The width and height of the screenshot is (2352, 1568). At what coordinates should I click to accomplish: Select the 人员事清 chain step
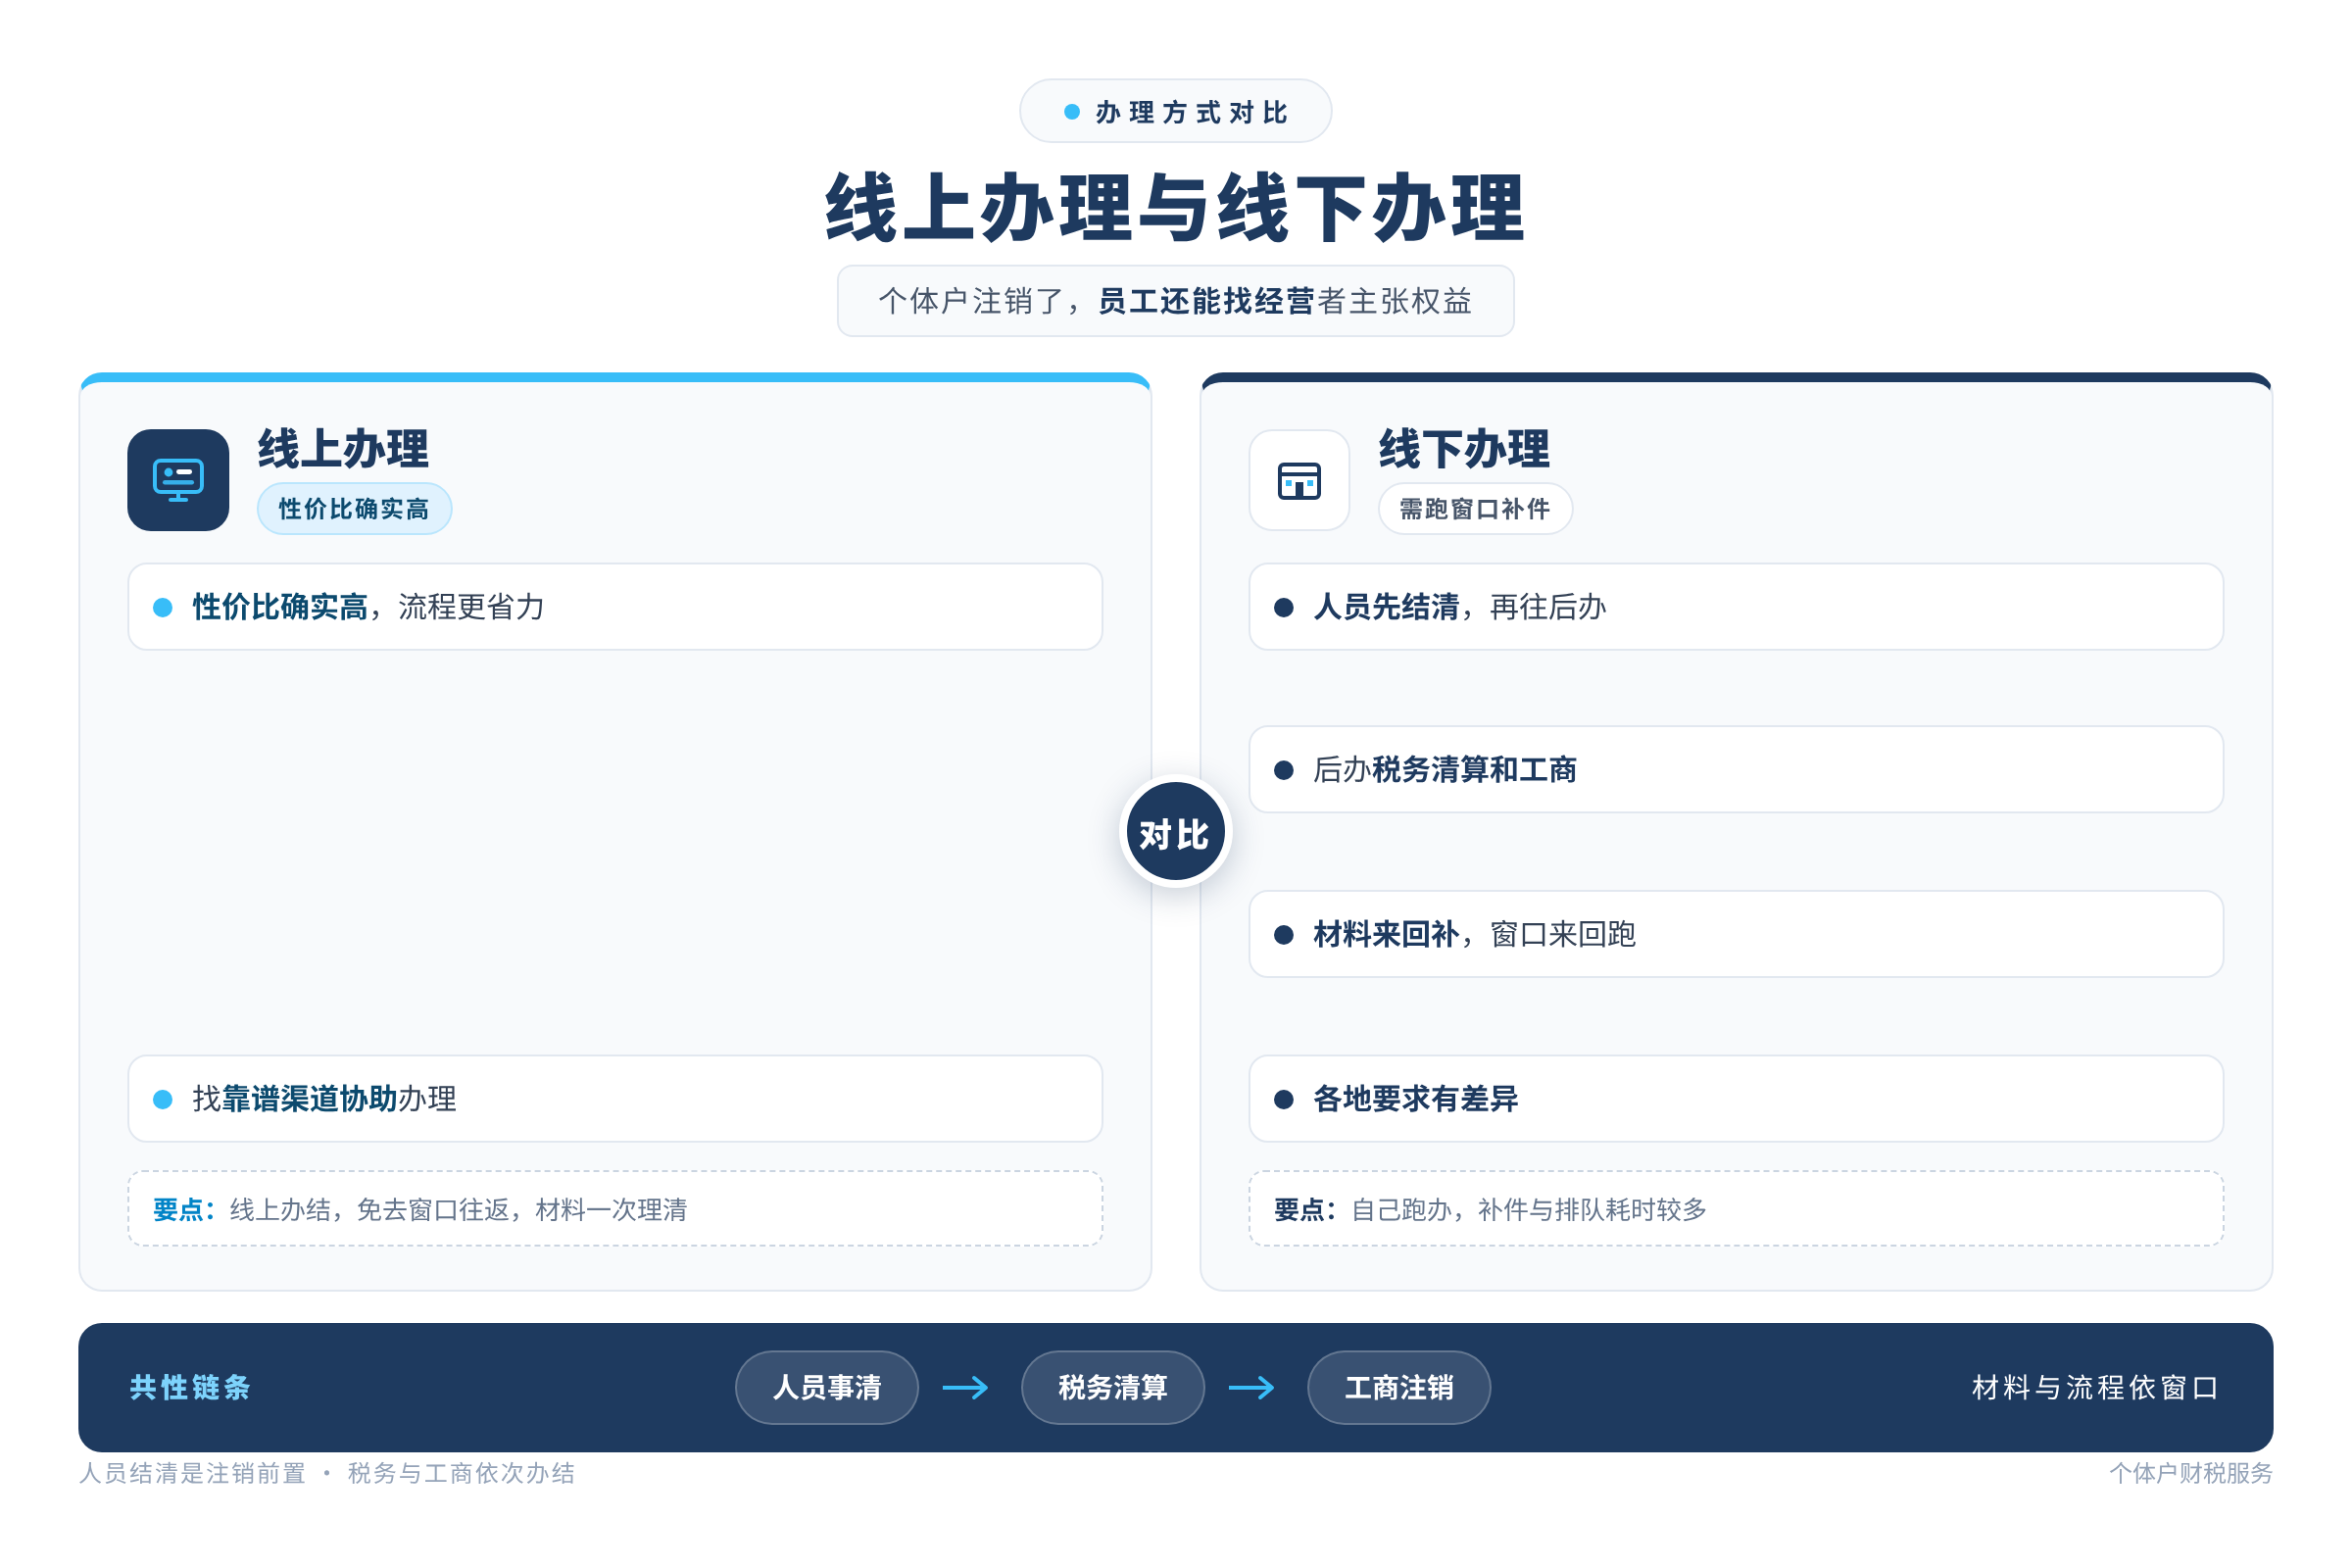click(826, 1387)
